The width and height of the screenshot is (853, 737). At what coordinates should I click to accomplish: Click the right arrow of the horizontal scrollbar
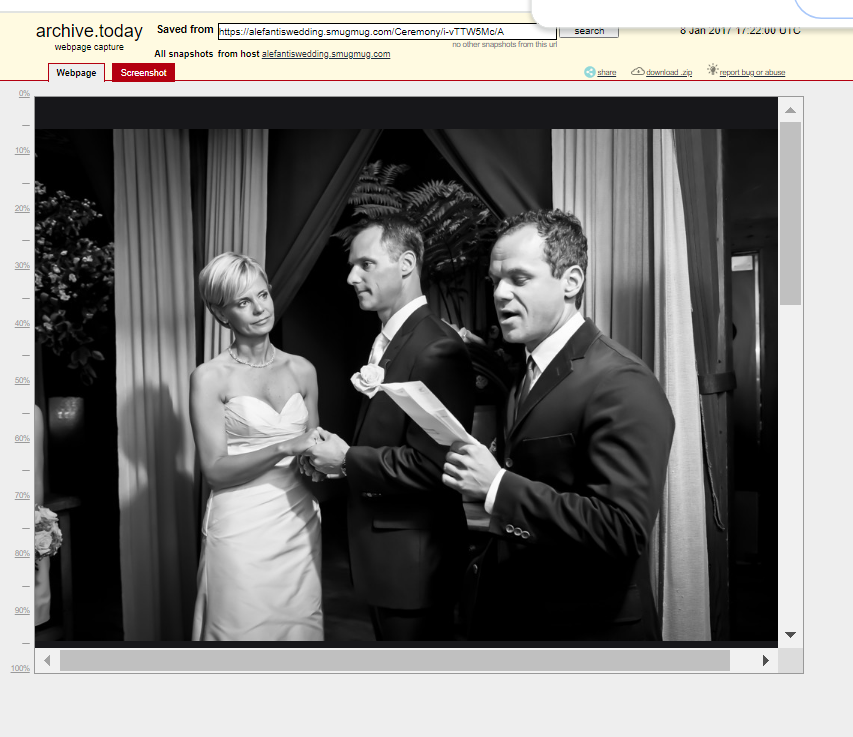tap(767, 661)
